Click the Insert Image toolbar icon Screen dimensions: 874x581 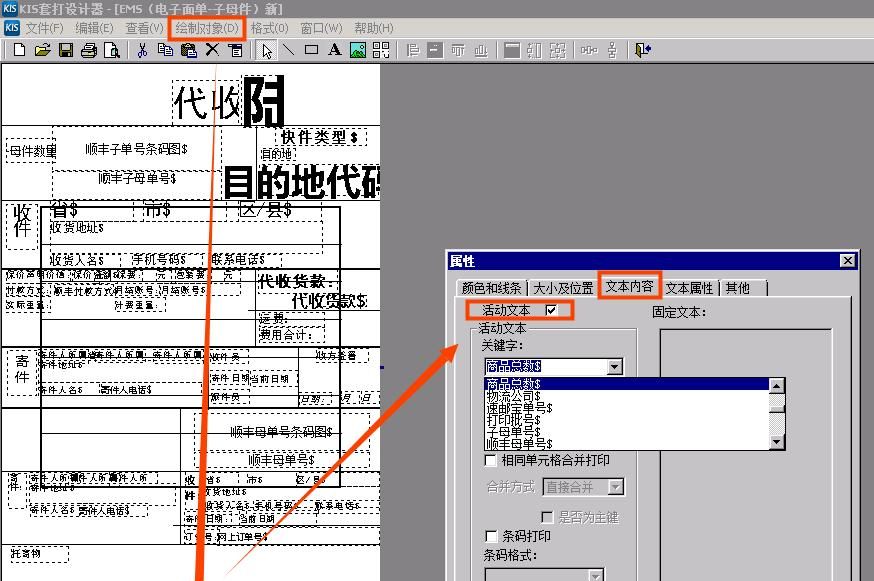(360, 50)
